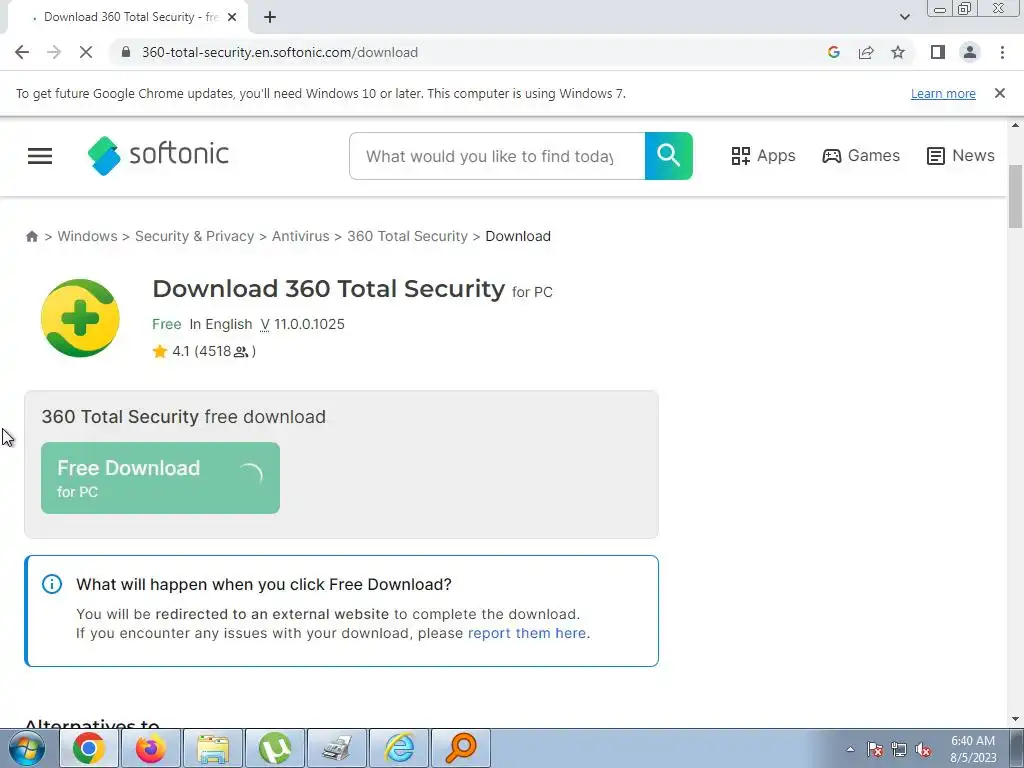Open the Apps section
Image resolution: width=1024 pixels, height=768 pixels.
[763, 155]
